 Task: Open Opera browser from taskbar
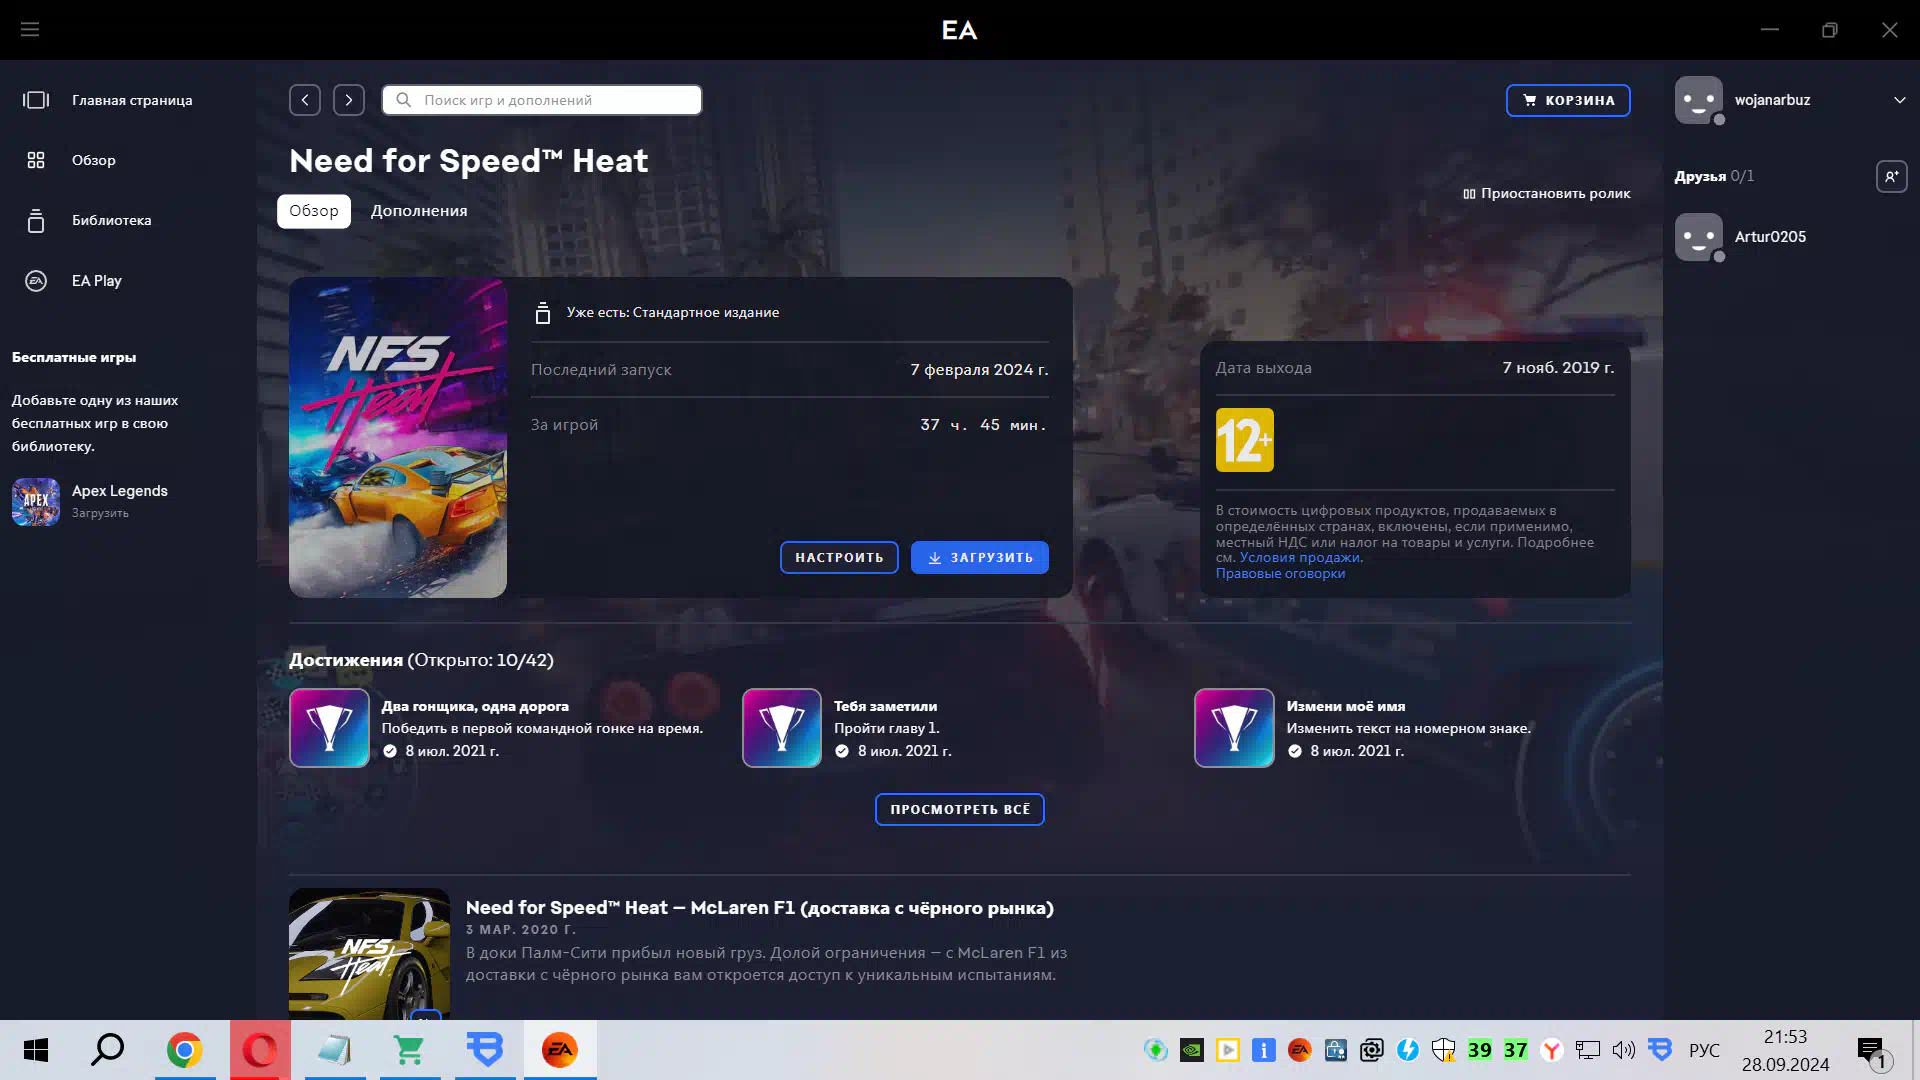click(x=260, y=1050)
